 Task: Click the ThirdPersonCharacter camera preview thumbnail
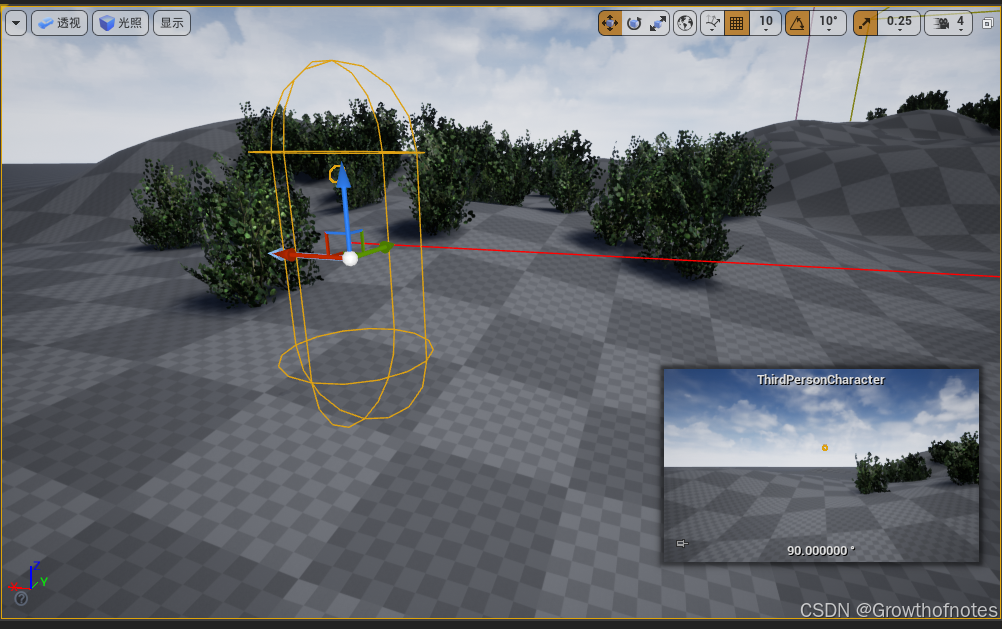(821, 465)
